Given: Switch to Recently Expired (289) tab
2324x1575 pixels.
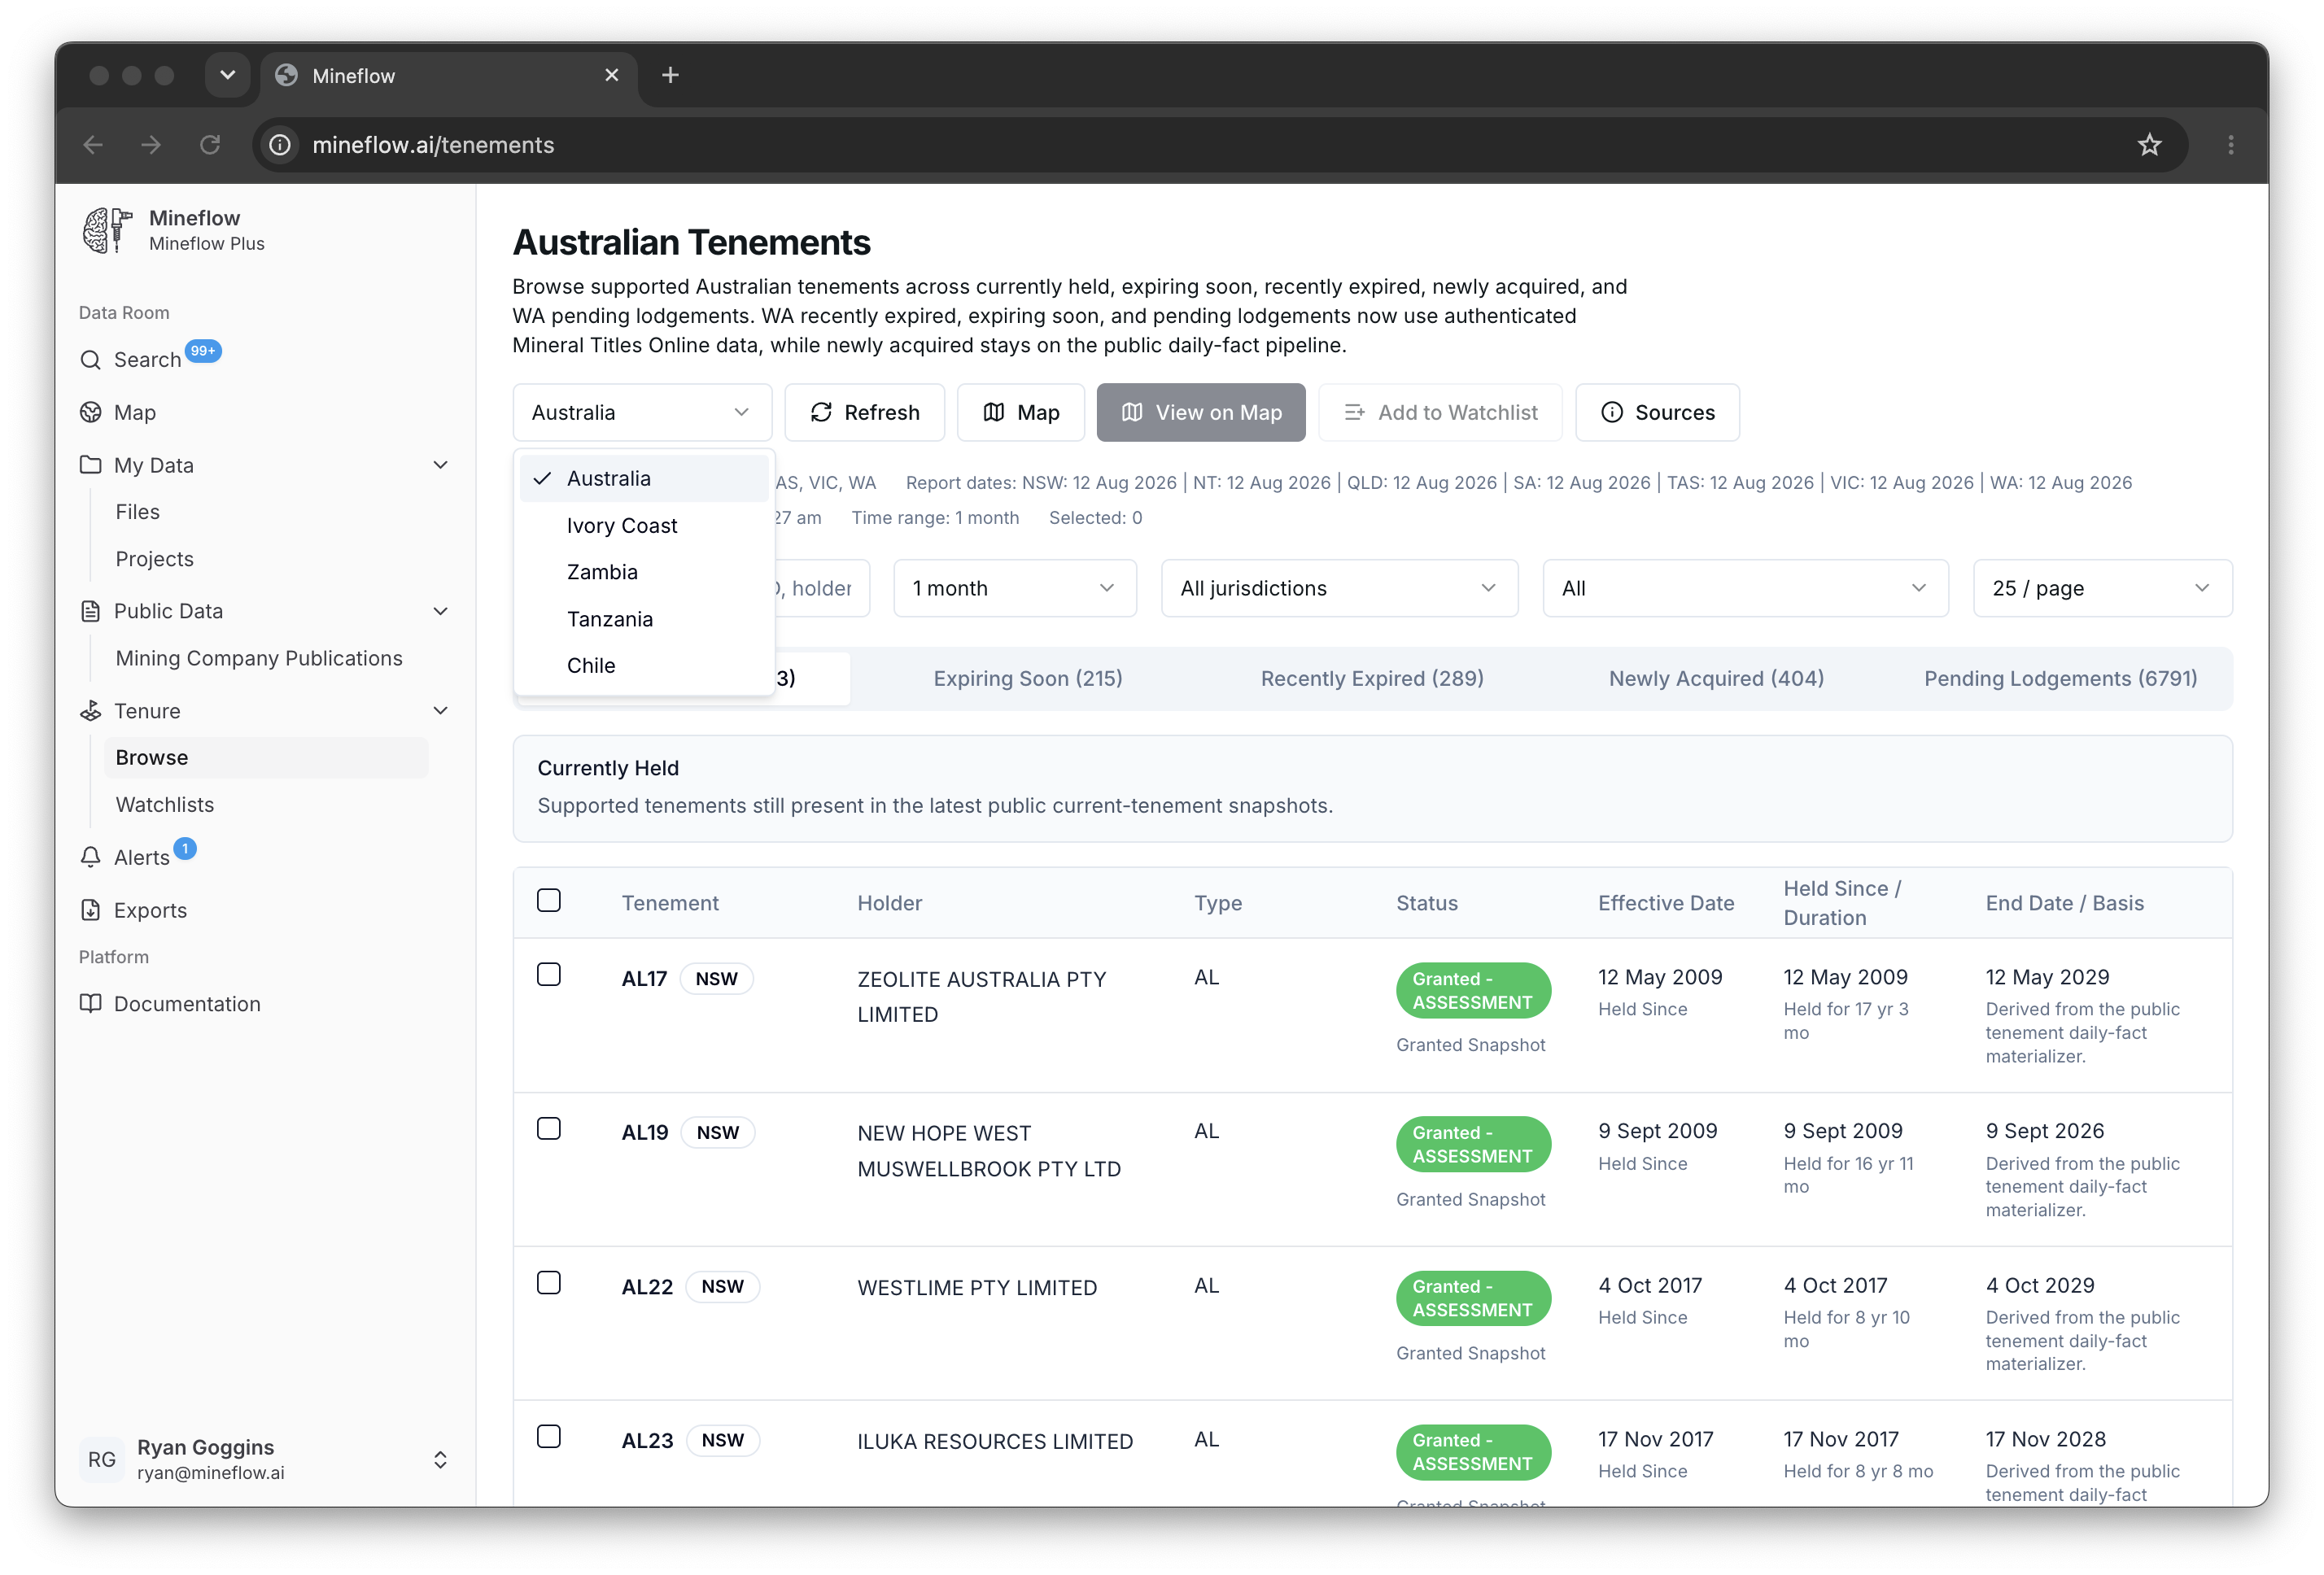Looking at the screenshot, I should 1371,678.
